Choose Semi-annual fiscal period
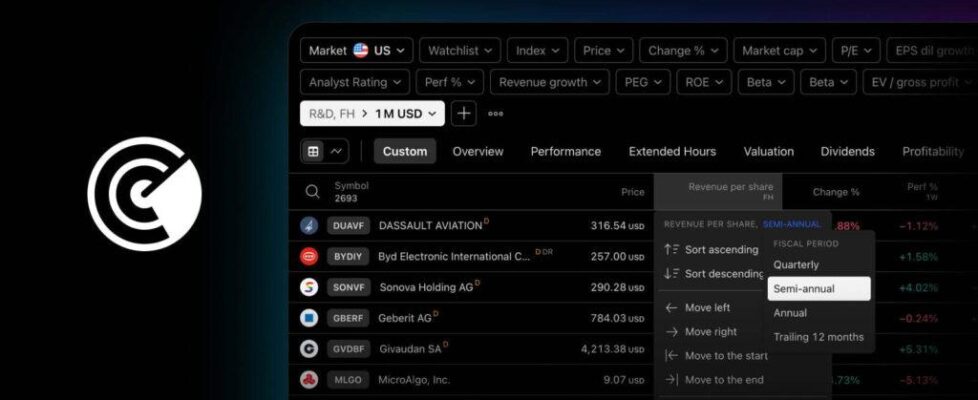 [819, 289]
